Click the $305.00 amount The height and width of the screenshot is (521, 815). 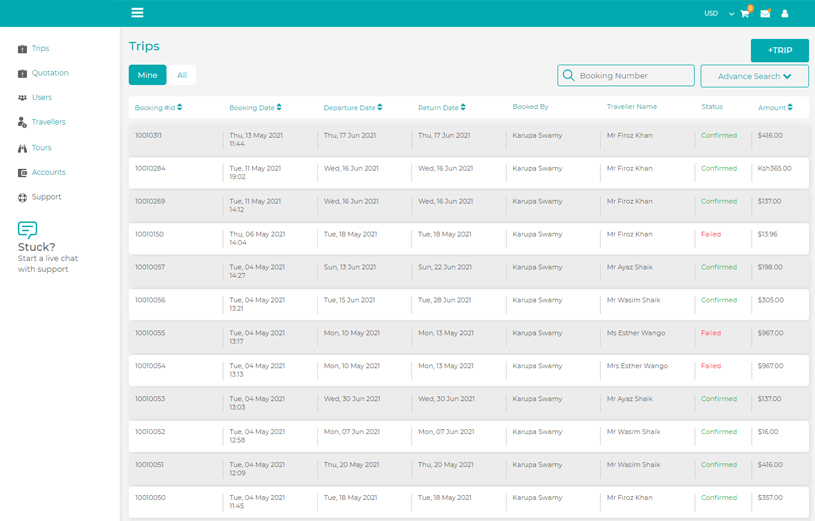[770, 300]
